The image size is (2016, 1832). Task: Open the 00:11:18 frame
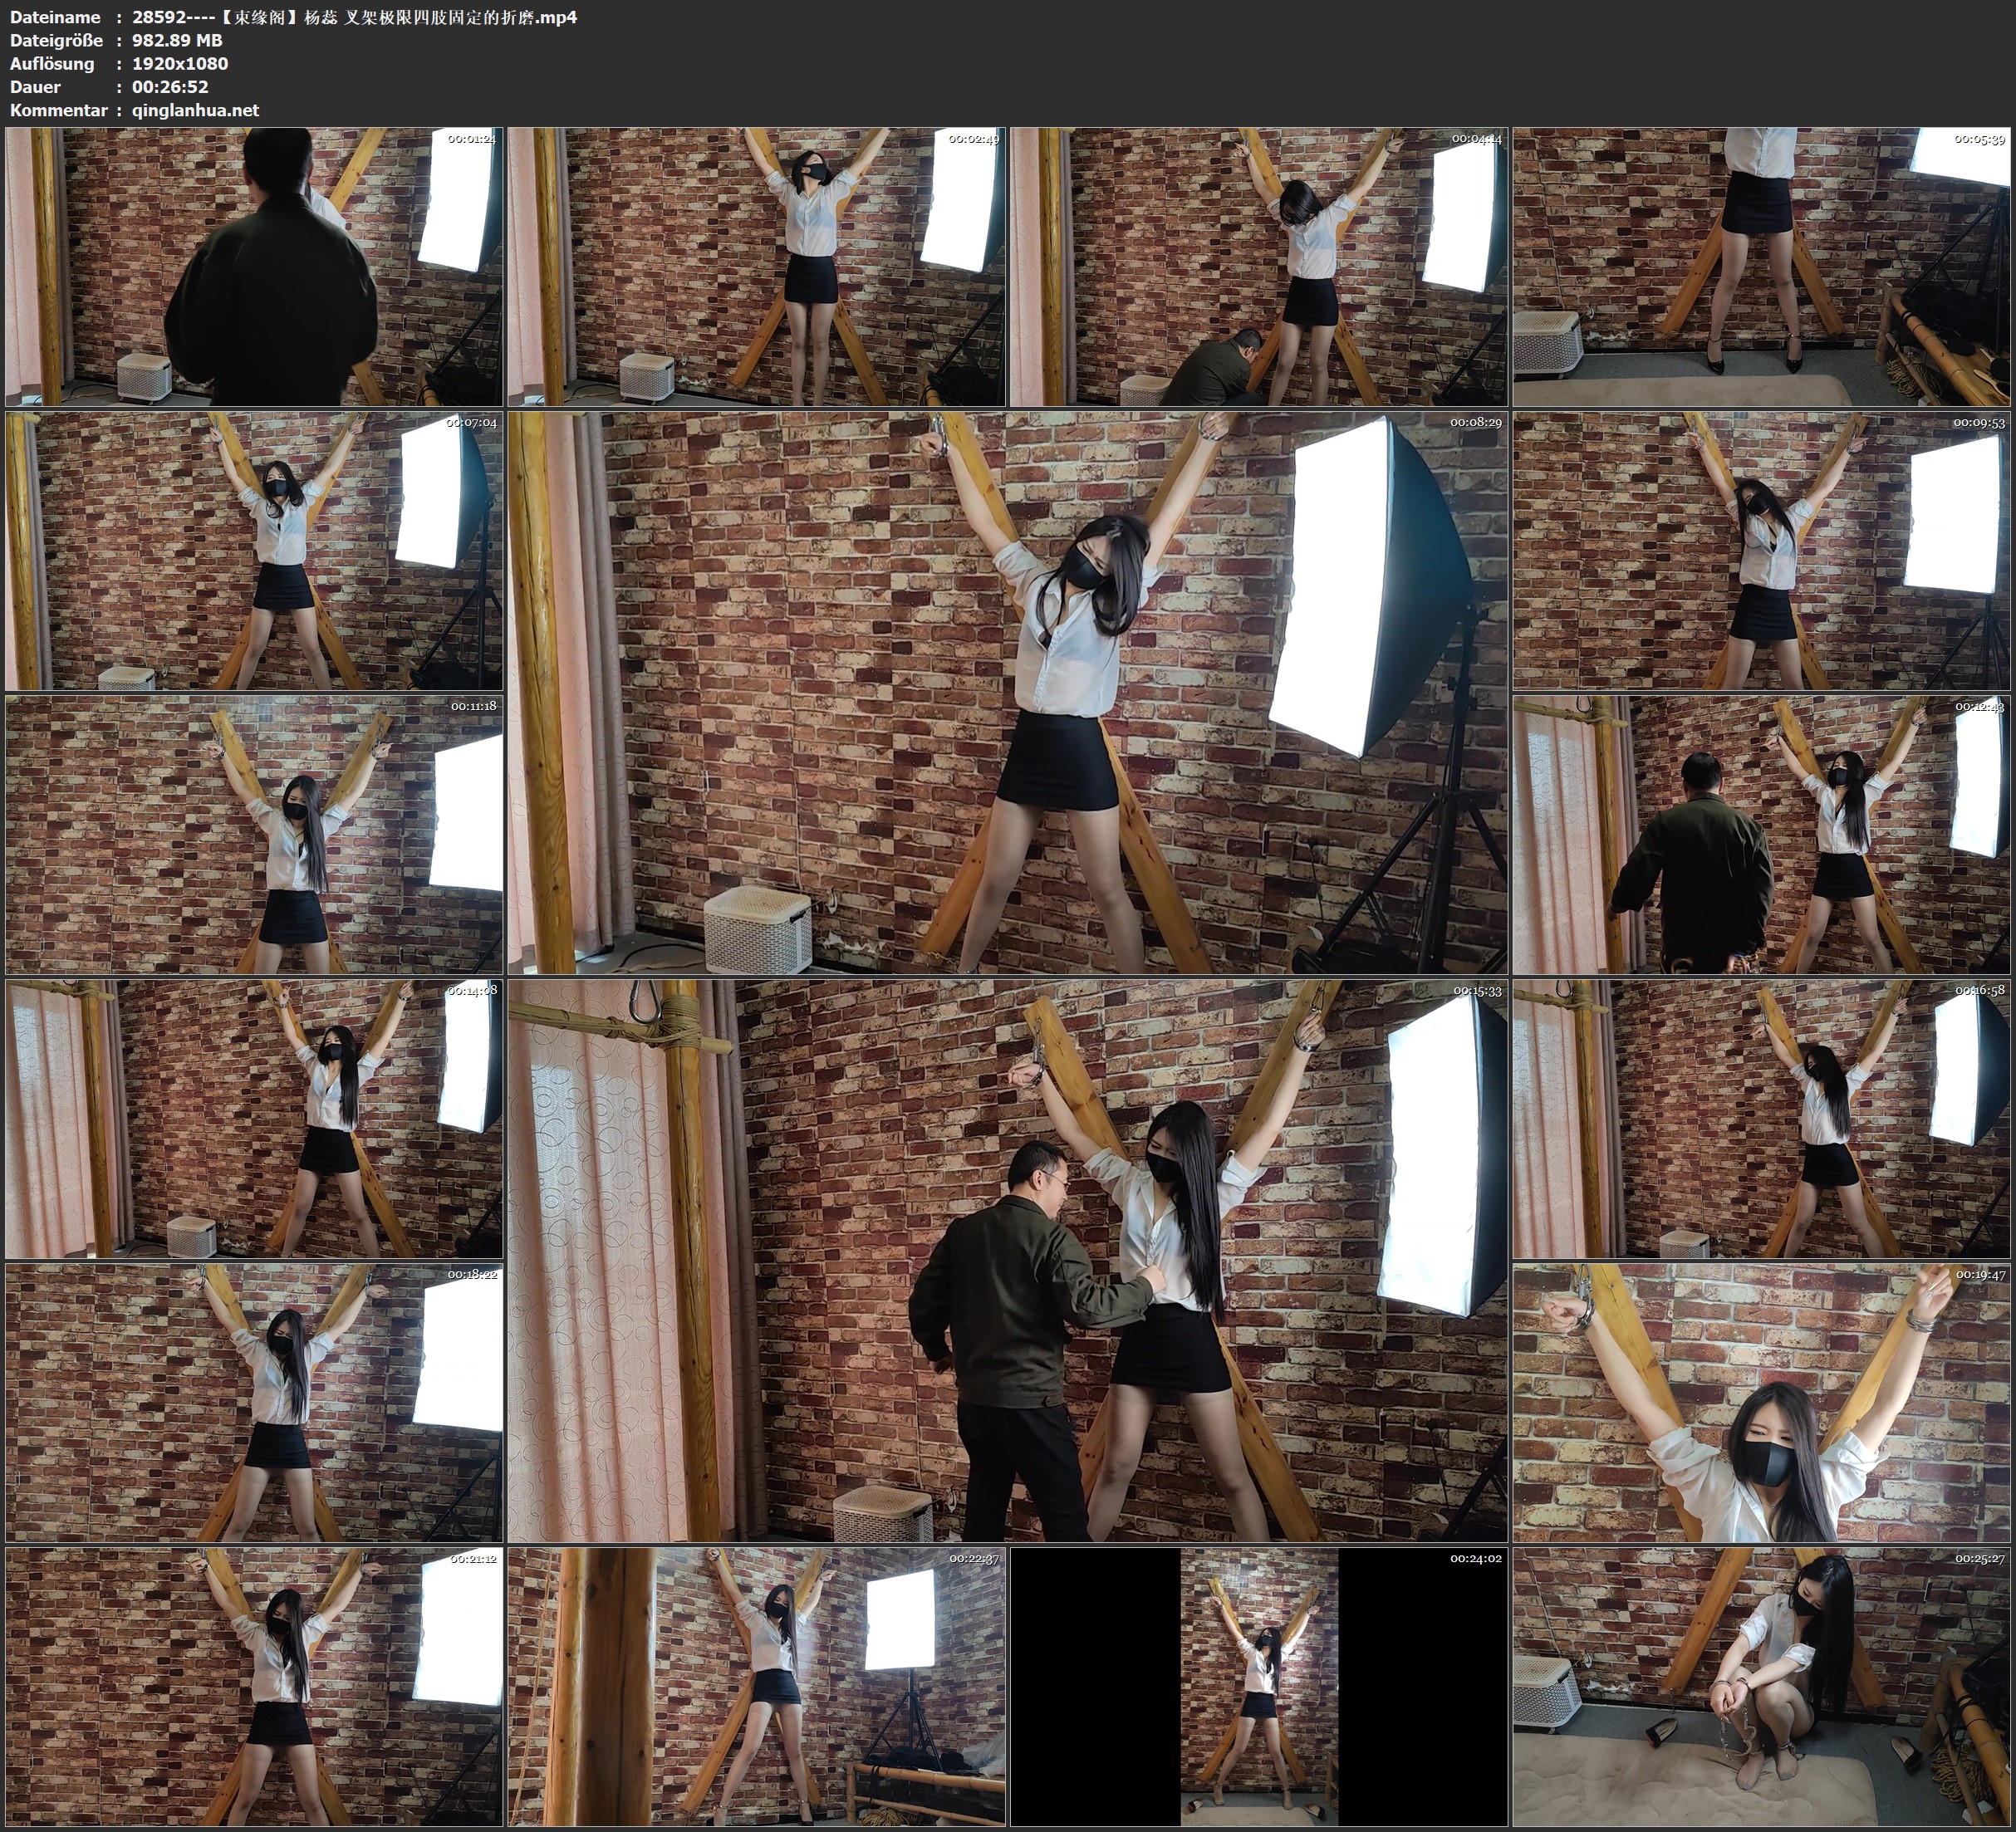[x=254, y=835]
